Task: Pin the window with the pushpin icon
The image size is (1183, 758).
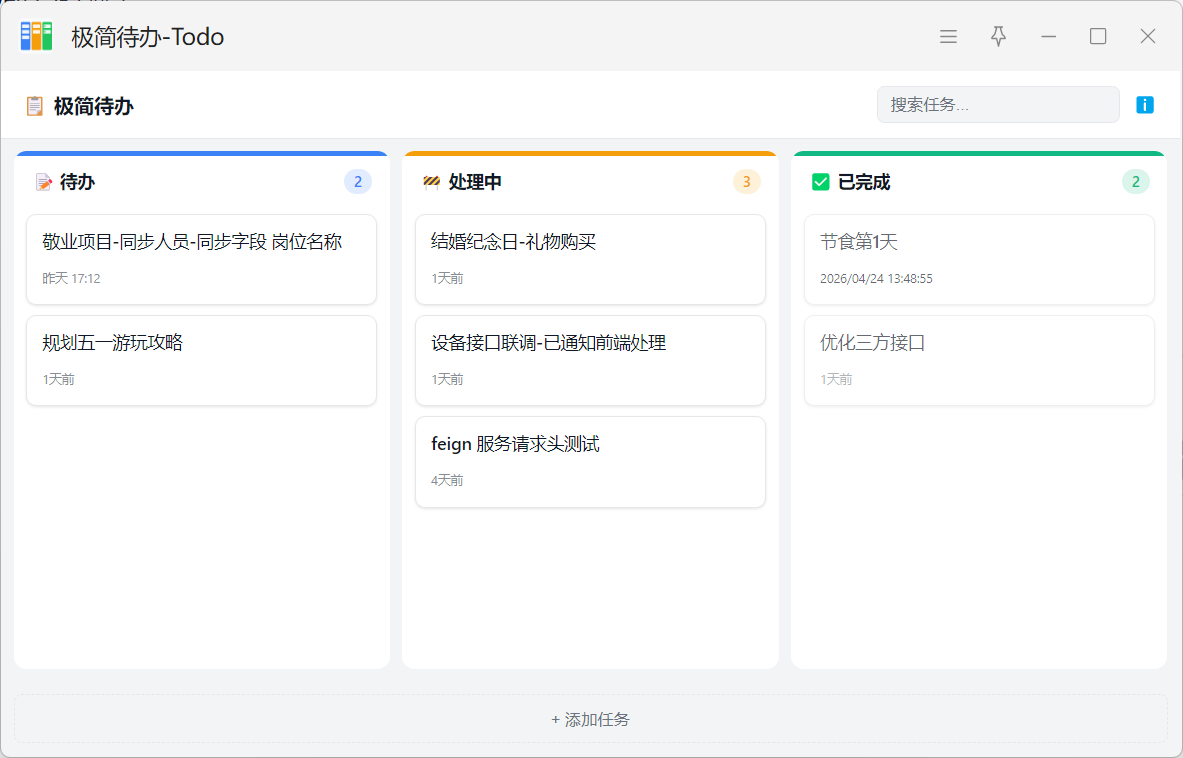Action: pos(998,37)
